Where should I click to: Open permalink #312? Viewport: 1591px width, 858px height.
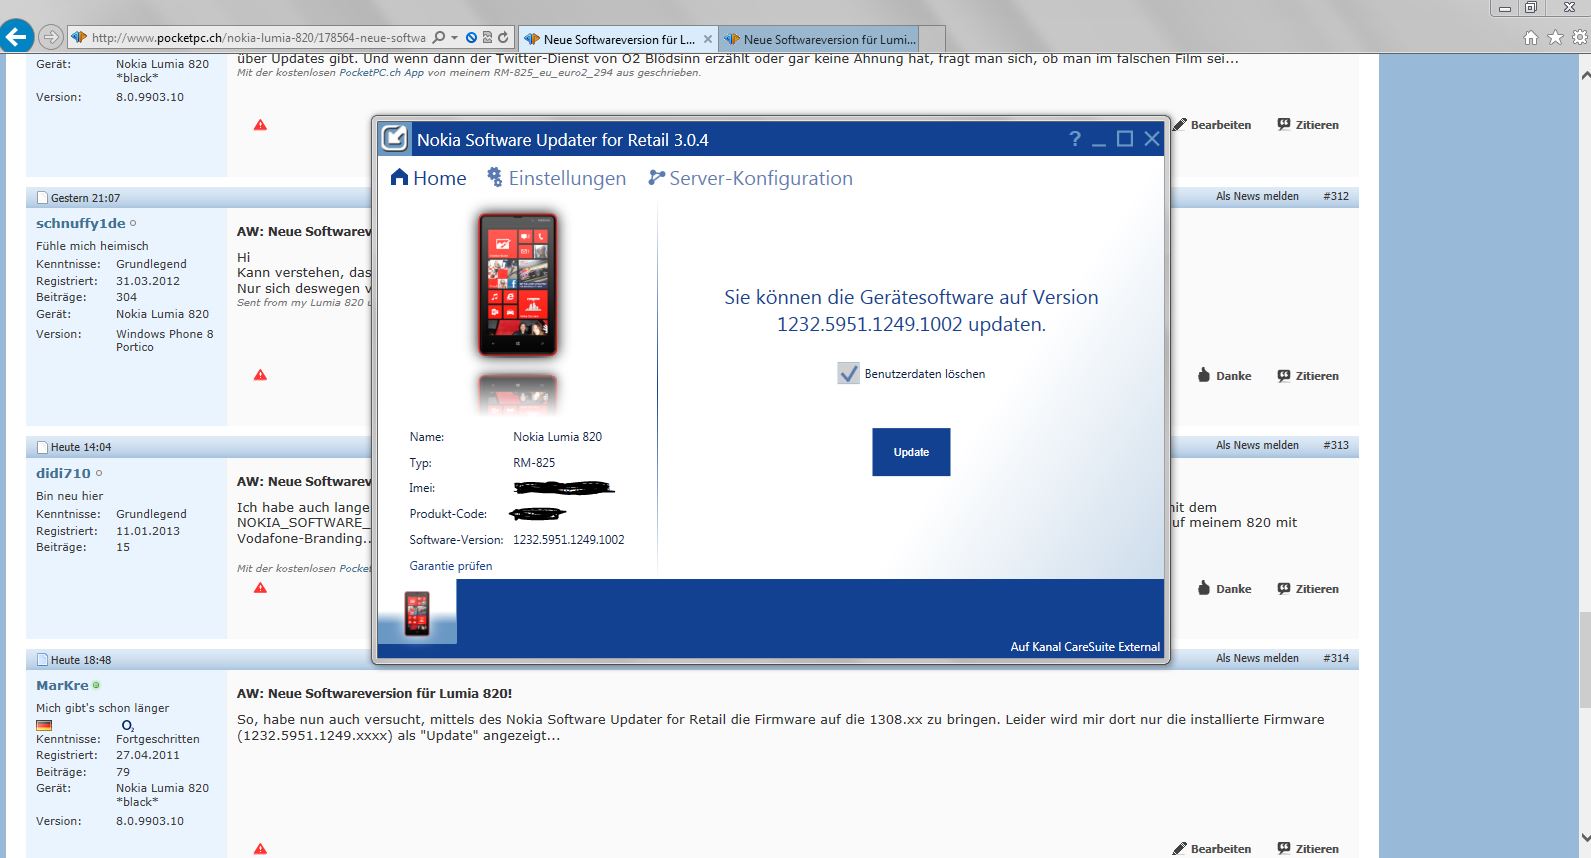click(1335, 196)
